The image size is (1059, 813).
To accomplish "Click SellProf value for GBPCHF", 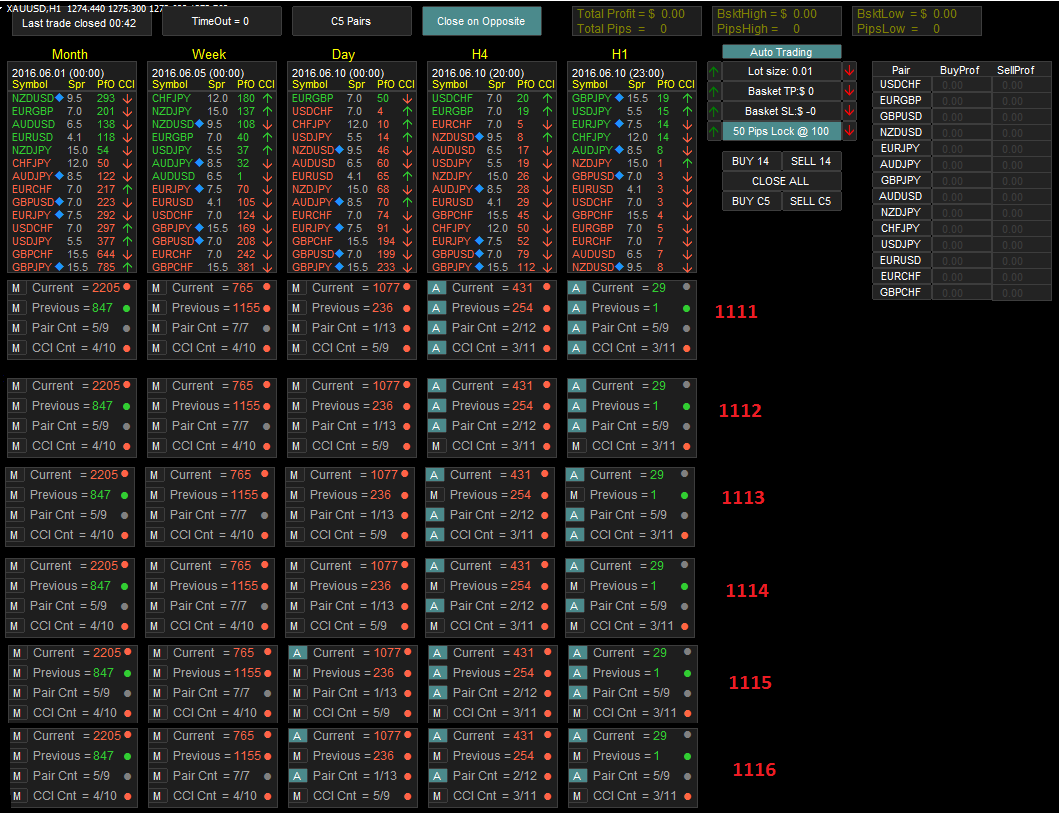I will pyautogui.click(x=1021, y=292).
